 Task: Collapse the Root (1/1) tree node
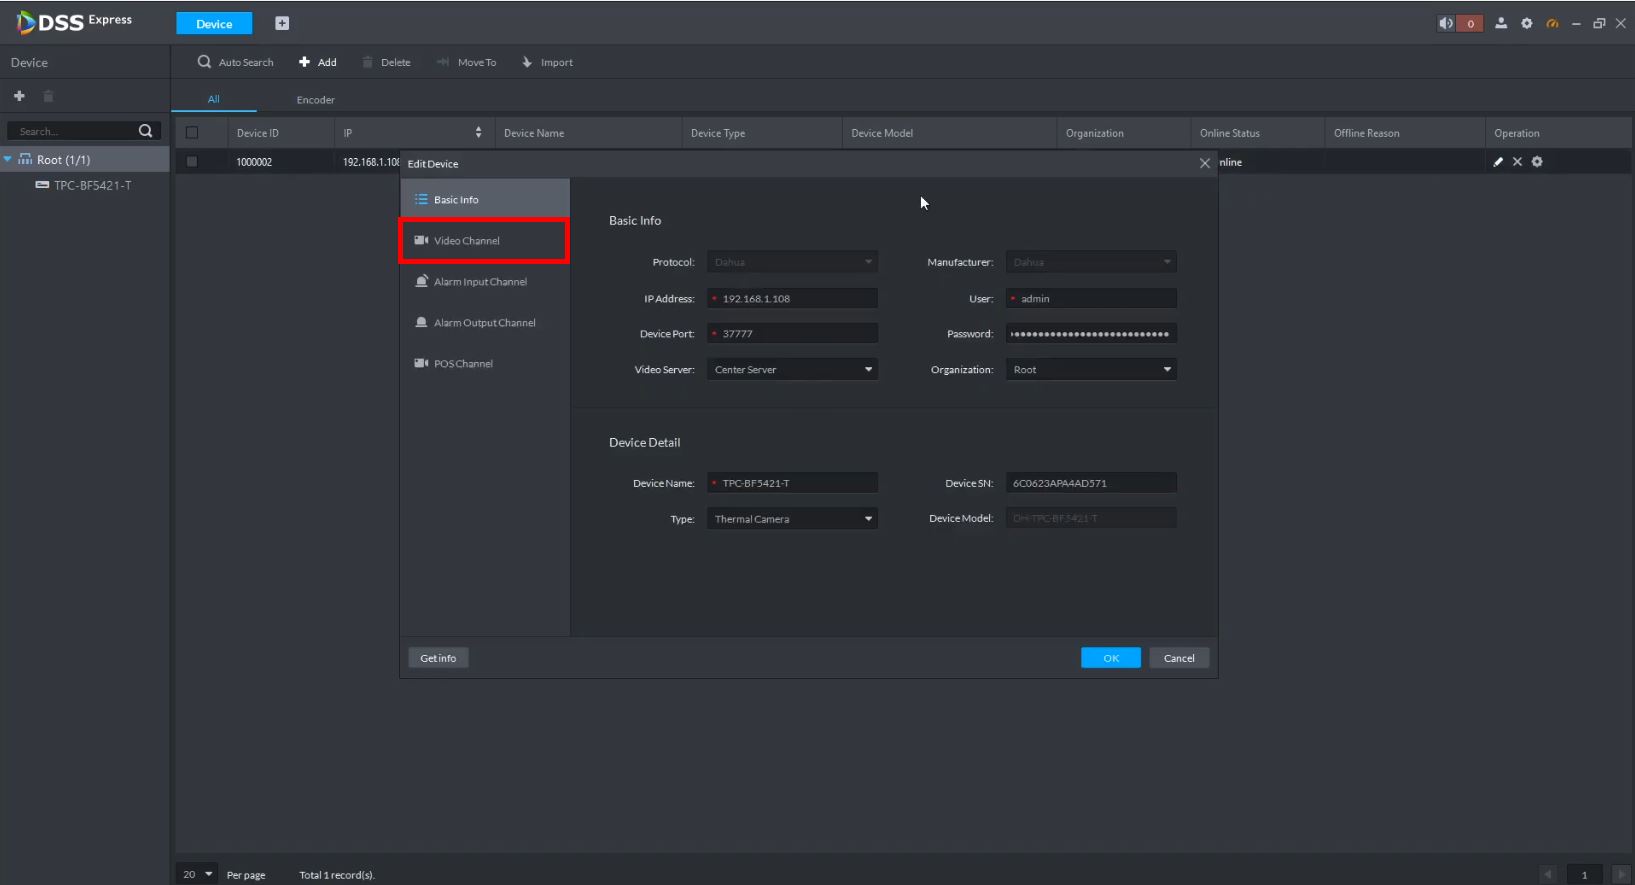click(x=8, y=160)
